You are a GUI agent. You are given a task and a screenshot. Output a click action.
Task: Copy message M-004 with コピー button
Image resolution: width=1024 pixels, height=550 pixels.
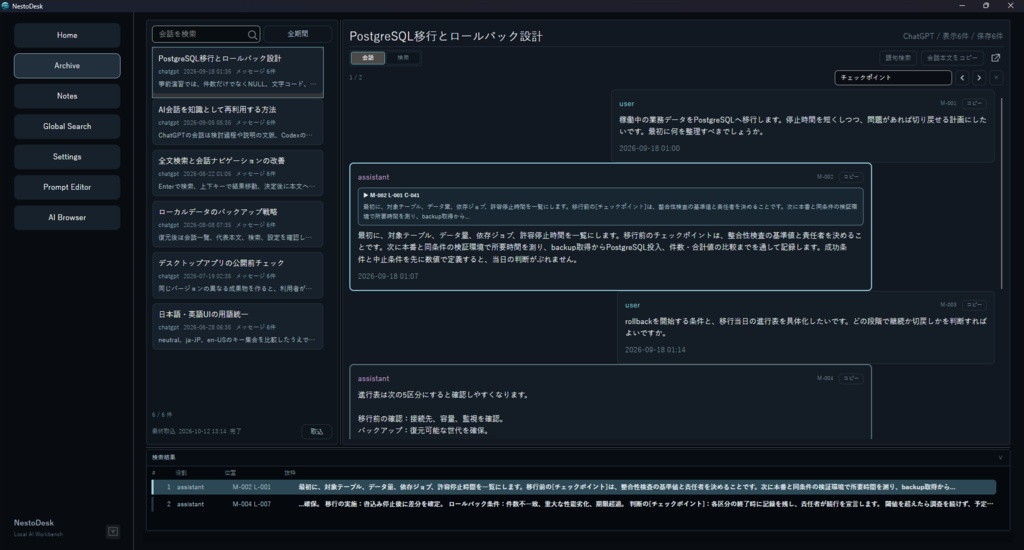pos(851,378)
